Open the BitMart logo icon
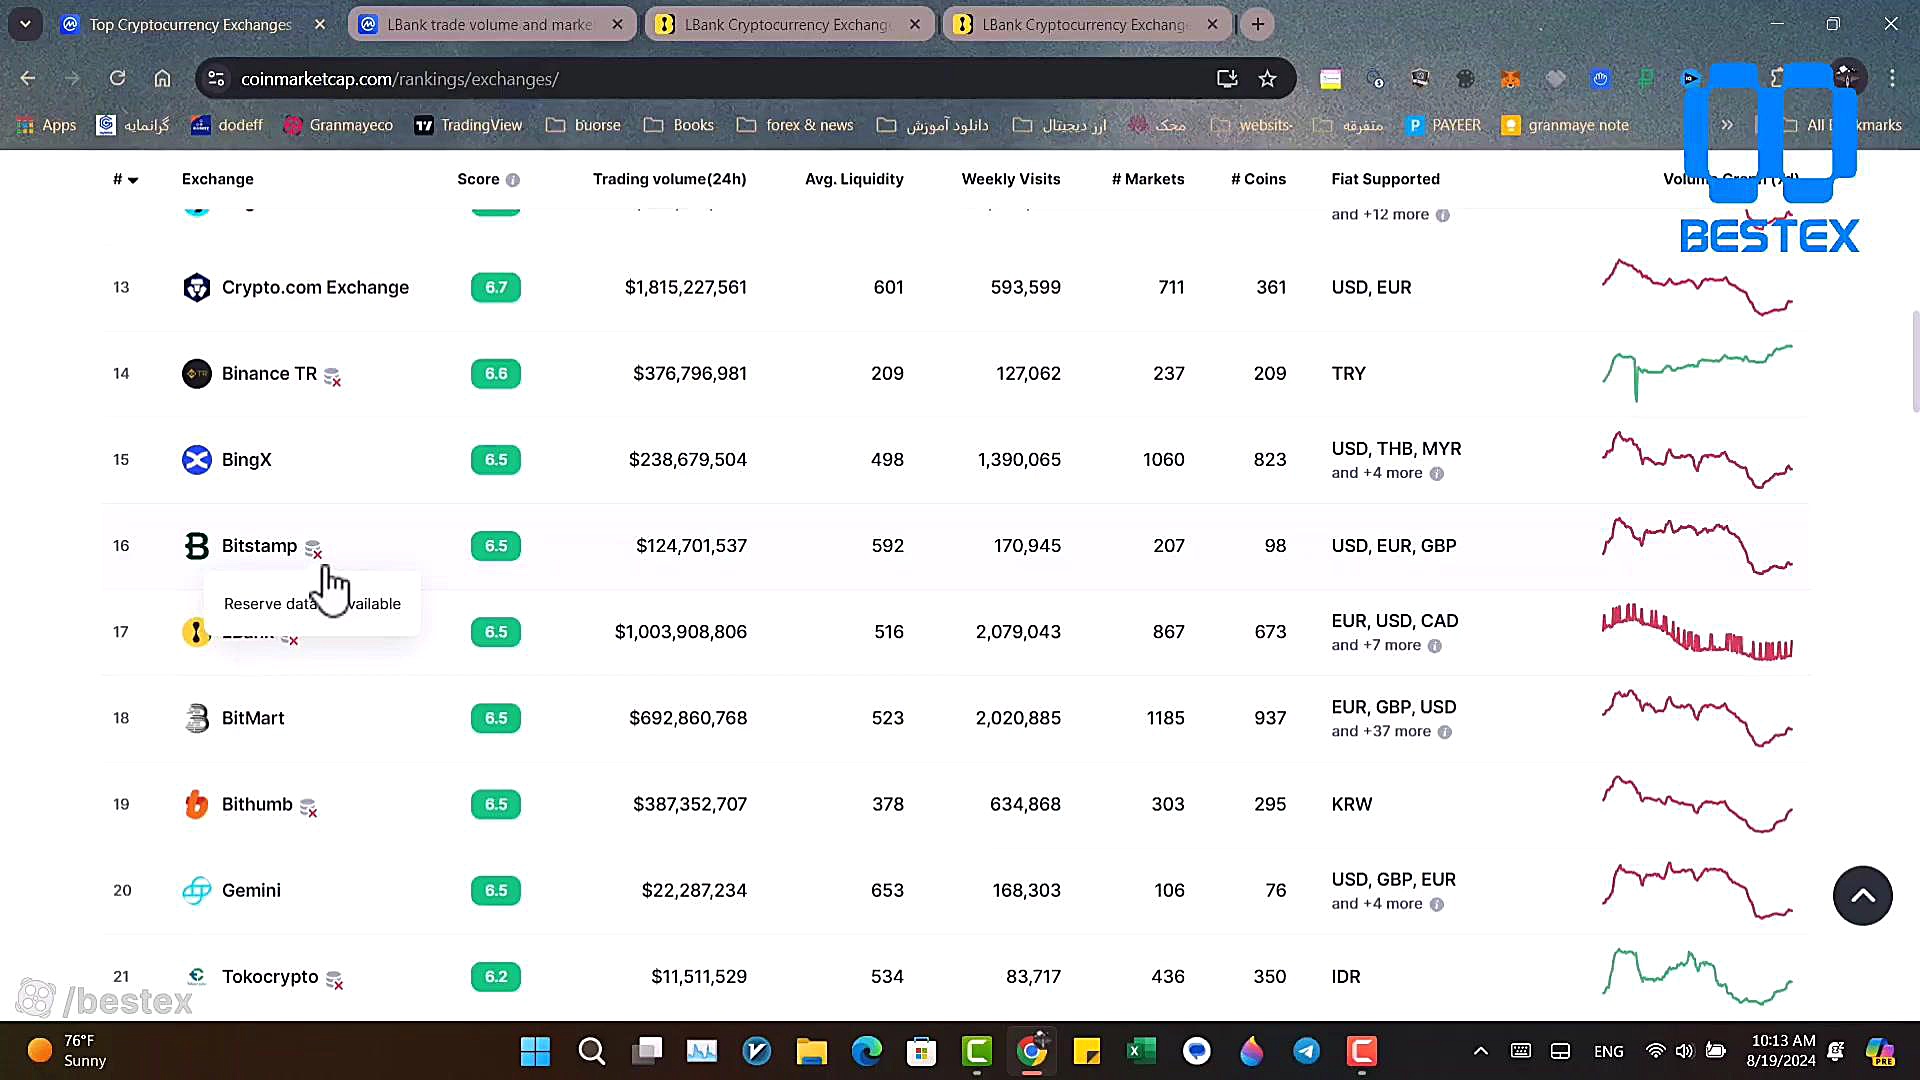 coord(197,718)
